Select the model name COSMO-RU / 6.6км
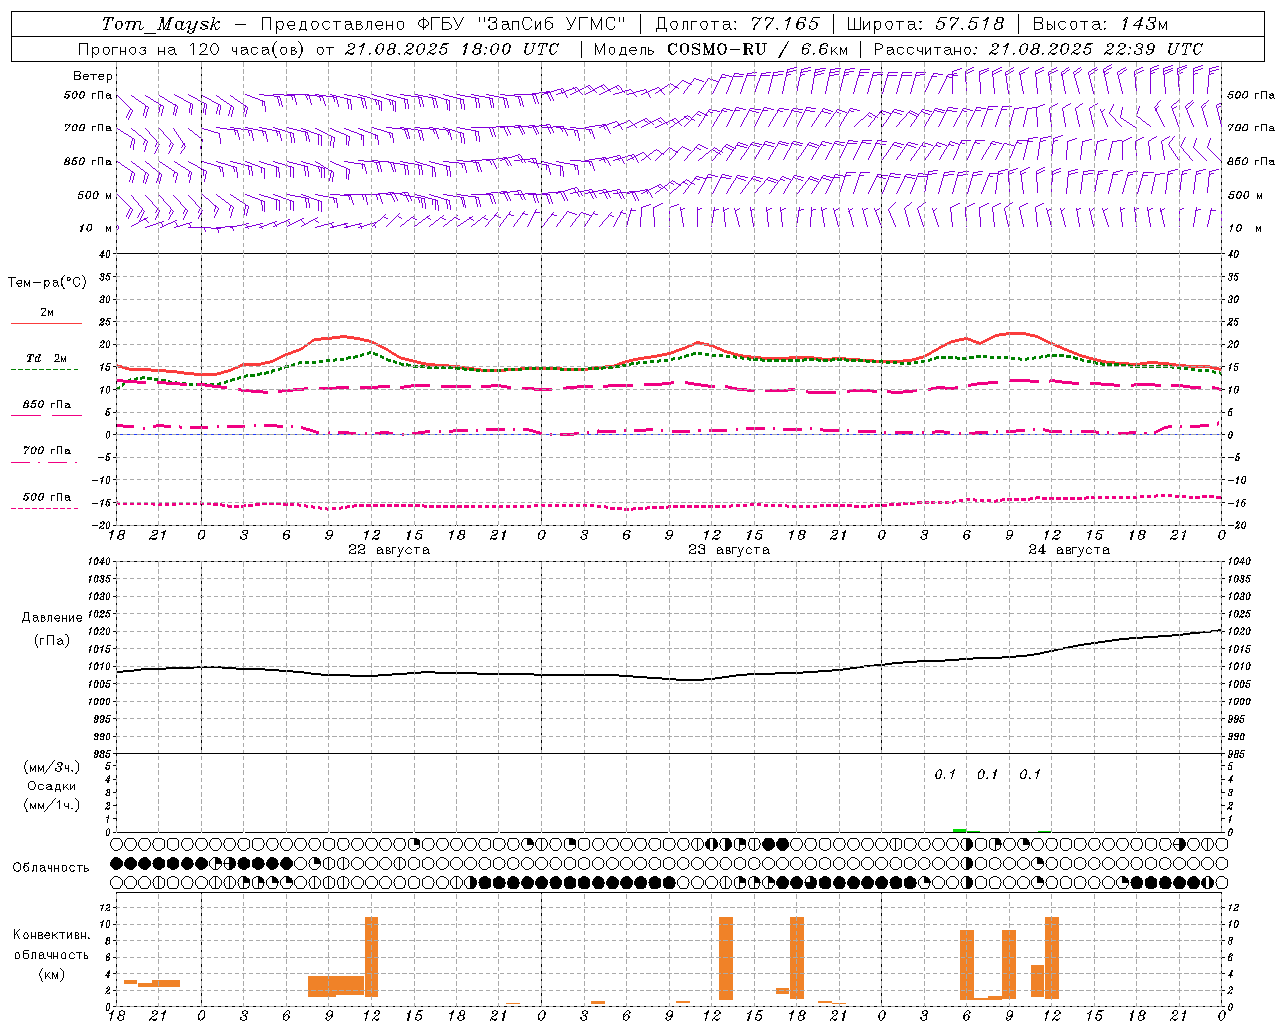1280x1024 pixels. click(x=758, y=49)
